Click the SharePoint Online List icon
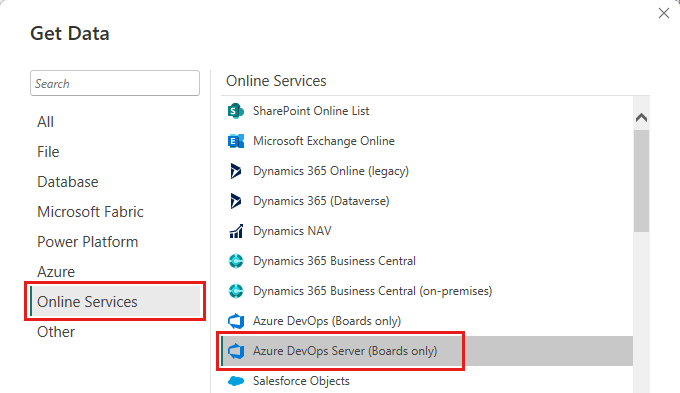The width and height of the screenshot is (680, 393). point(236,111)
